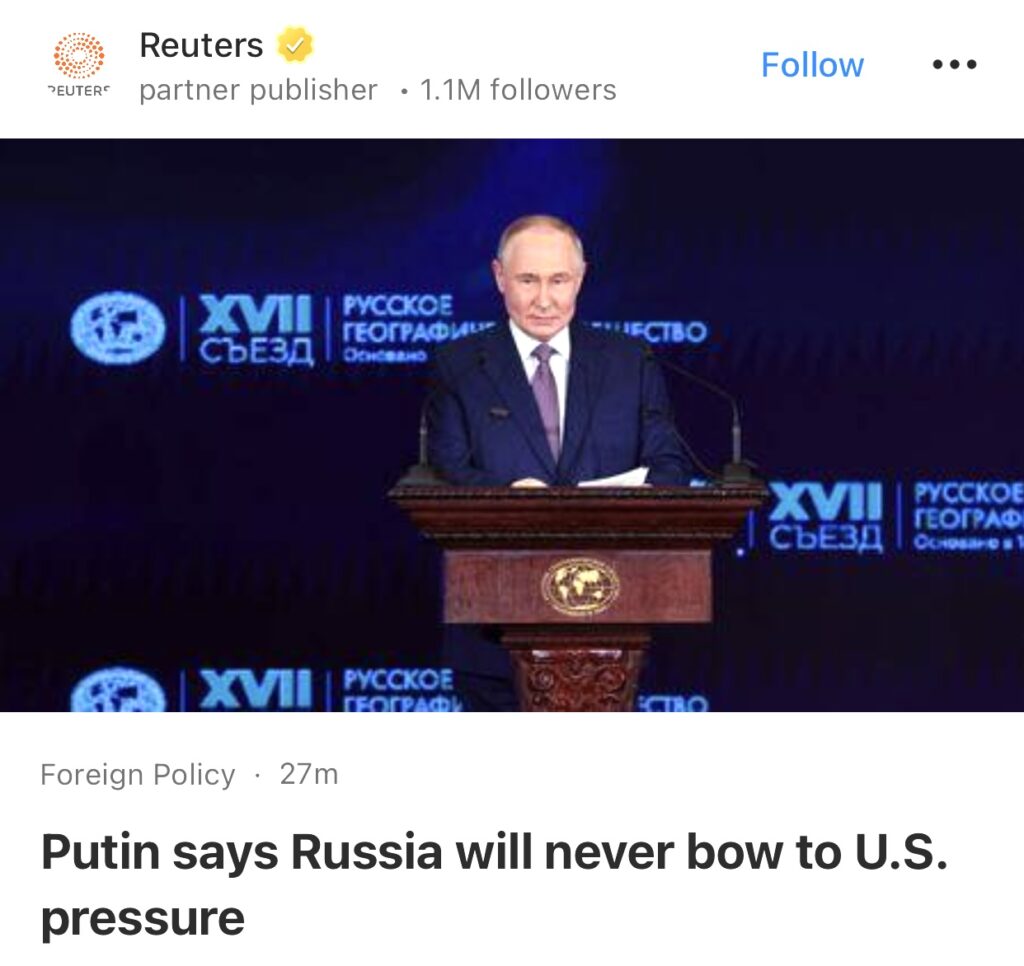Click the right microphone on the podium
This screenshot has width=1024, height=966.
coord(731,425)
